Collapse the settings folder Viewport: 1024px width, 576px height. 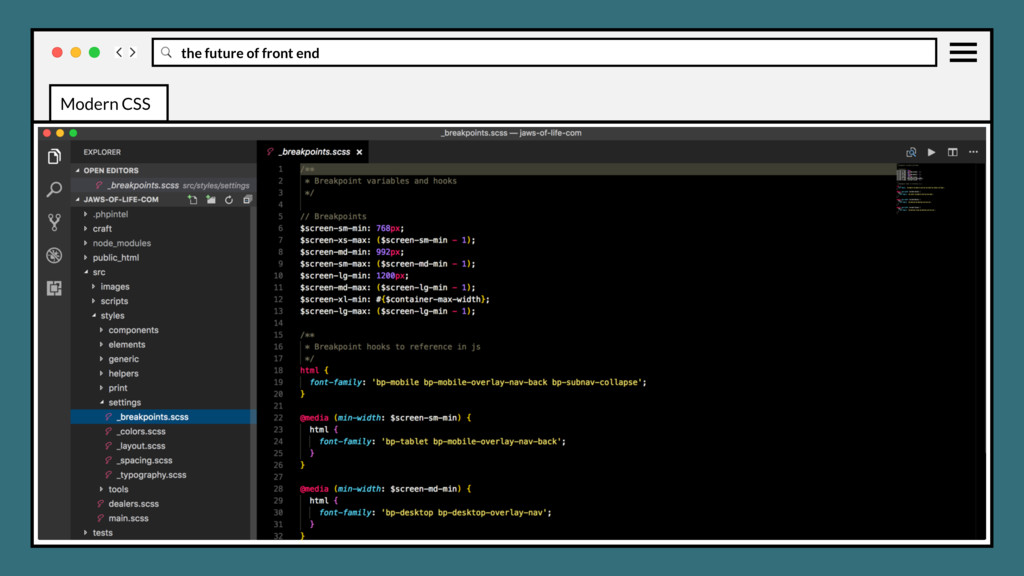tap(124, 402)
